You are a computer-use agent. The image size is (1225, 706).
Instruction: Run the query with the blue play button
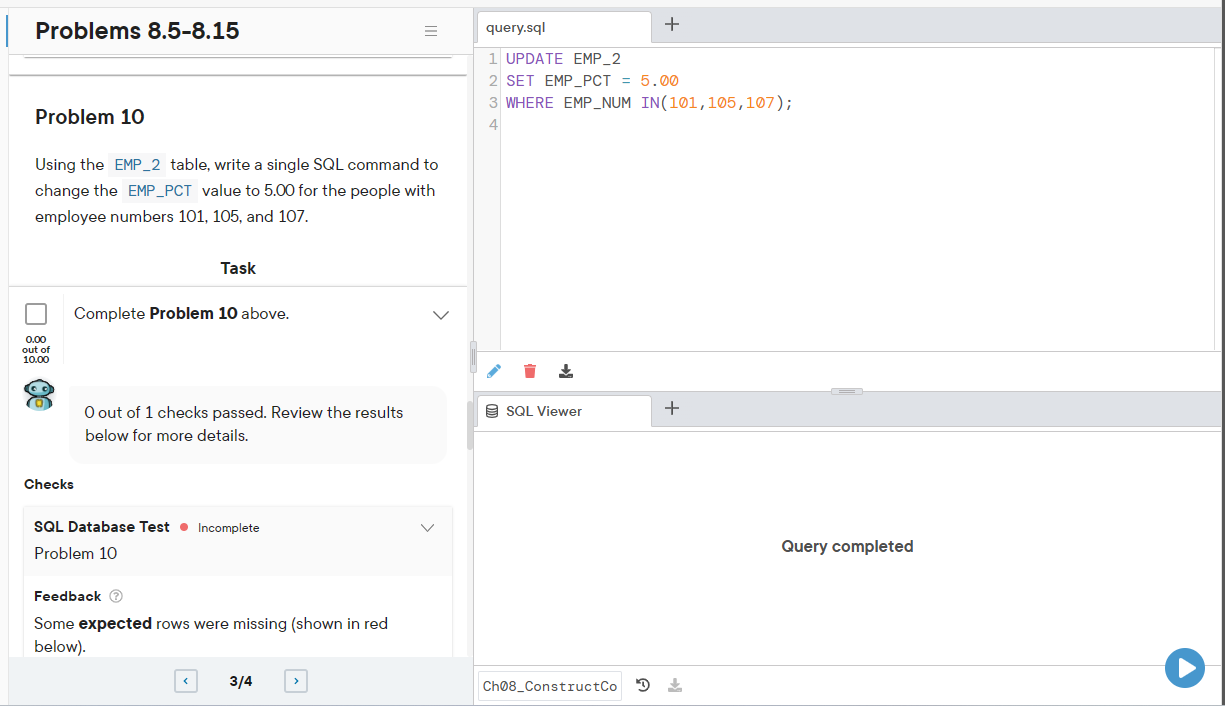tap(1185, 668)
